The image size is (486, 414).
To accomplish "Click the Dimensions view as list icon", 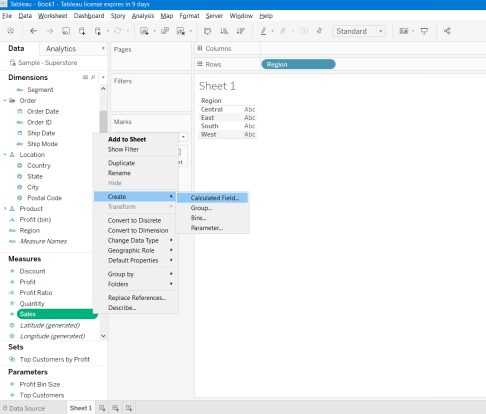I will (x=85, y=77).
